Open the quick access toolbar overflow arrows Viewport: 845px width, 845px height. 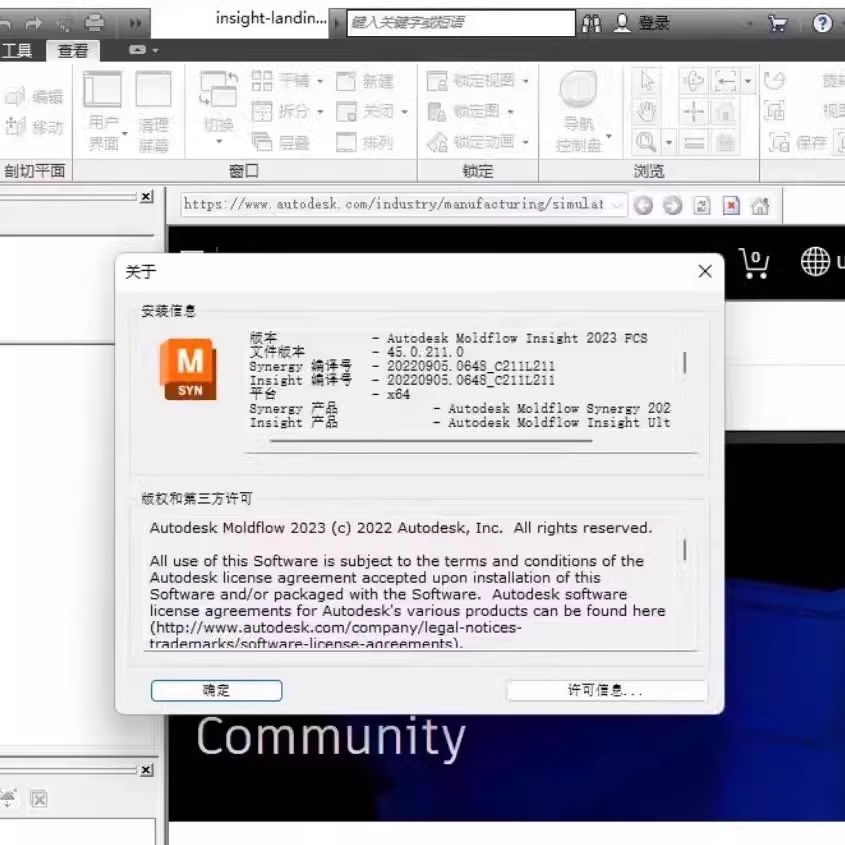pyautogui.click(x=135, y=23)
